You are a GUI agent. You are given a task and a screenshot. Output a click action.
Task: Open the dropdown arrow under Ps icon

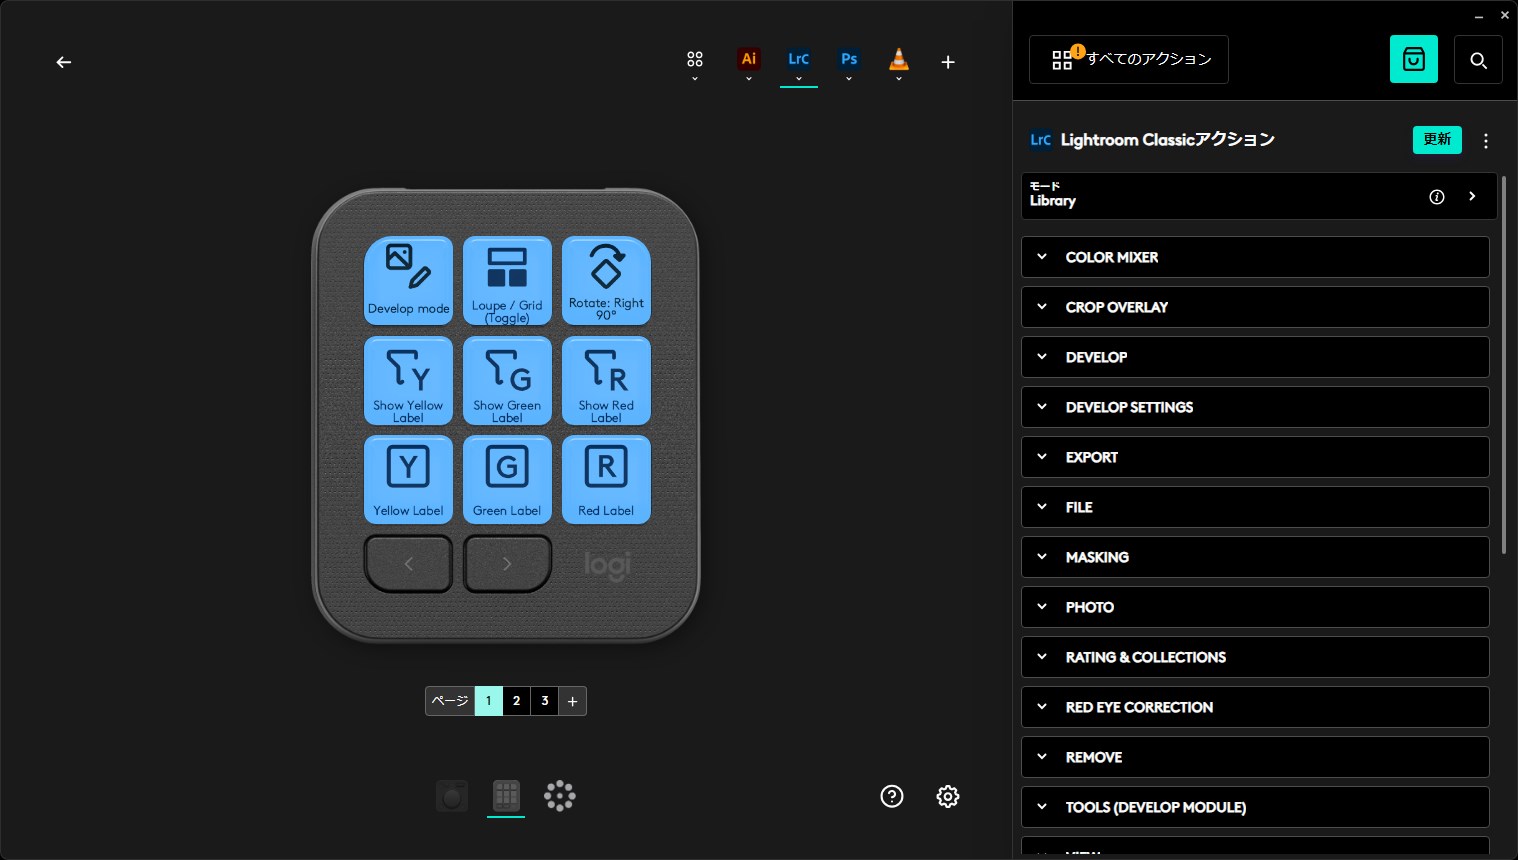pyautogui.click(x=849, y=79)
